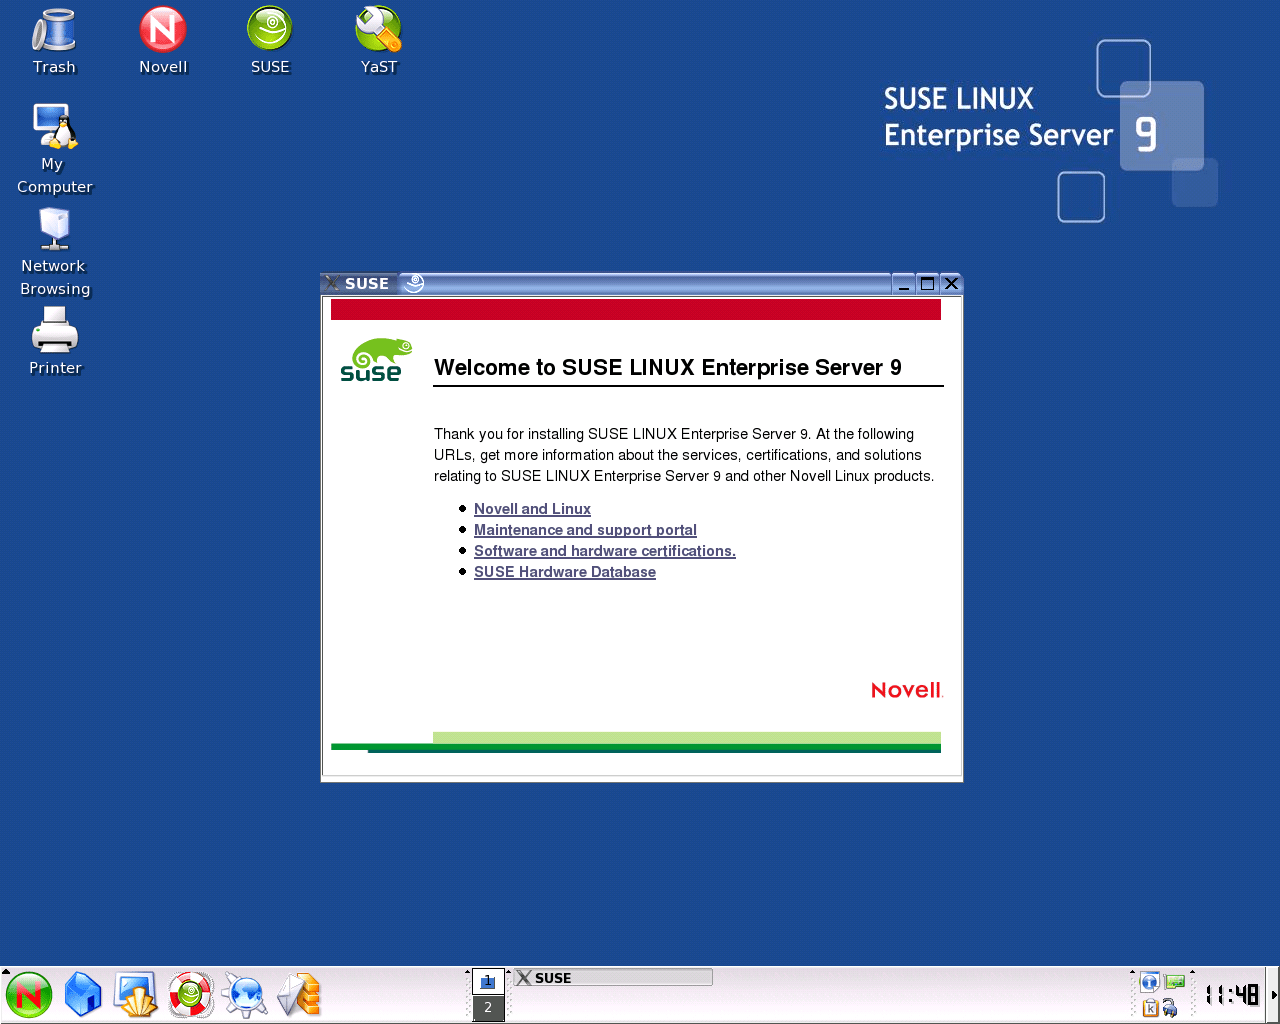Screen dimensions: 1280x1024
Task: Open the SUSE Hardware Database link
Action: [565, 572]
